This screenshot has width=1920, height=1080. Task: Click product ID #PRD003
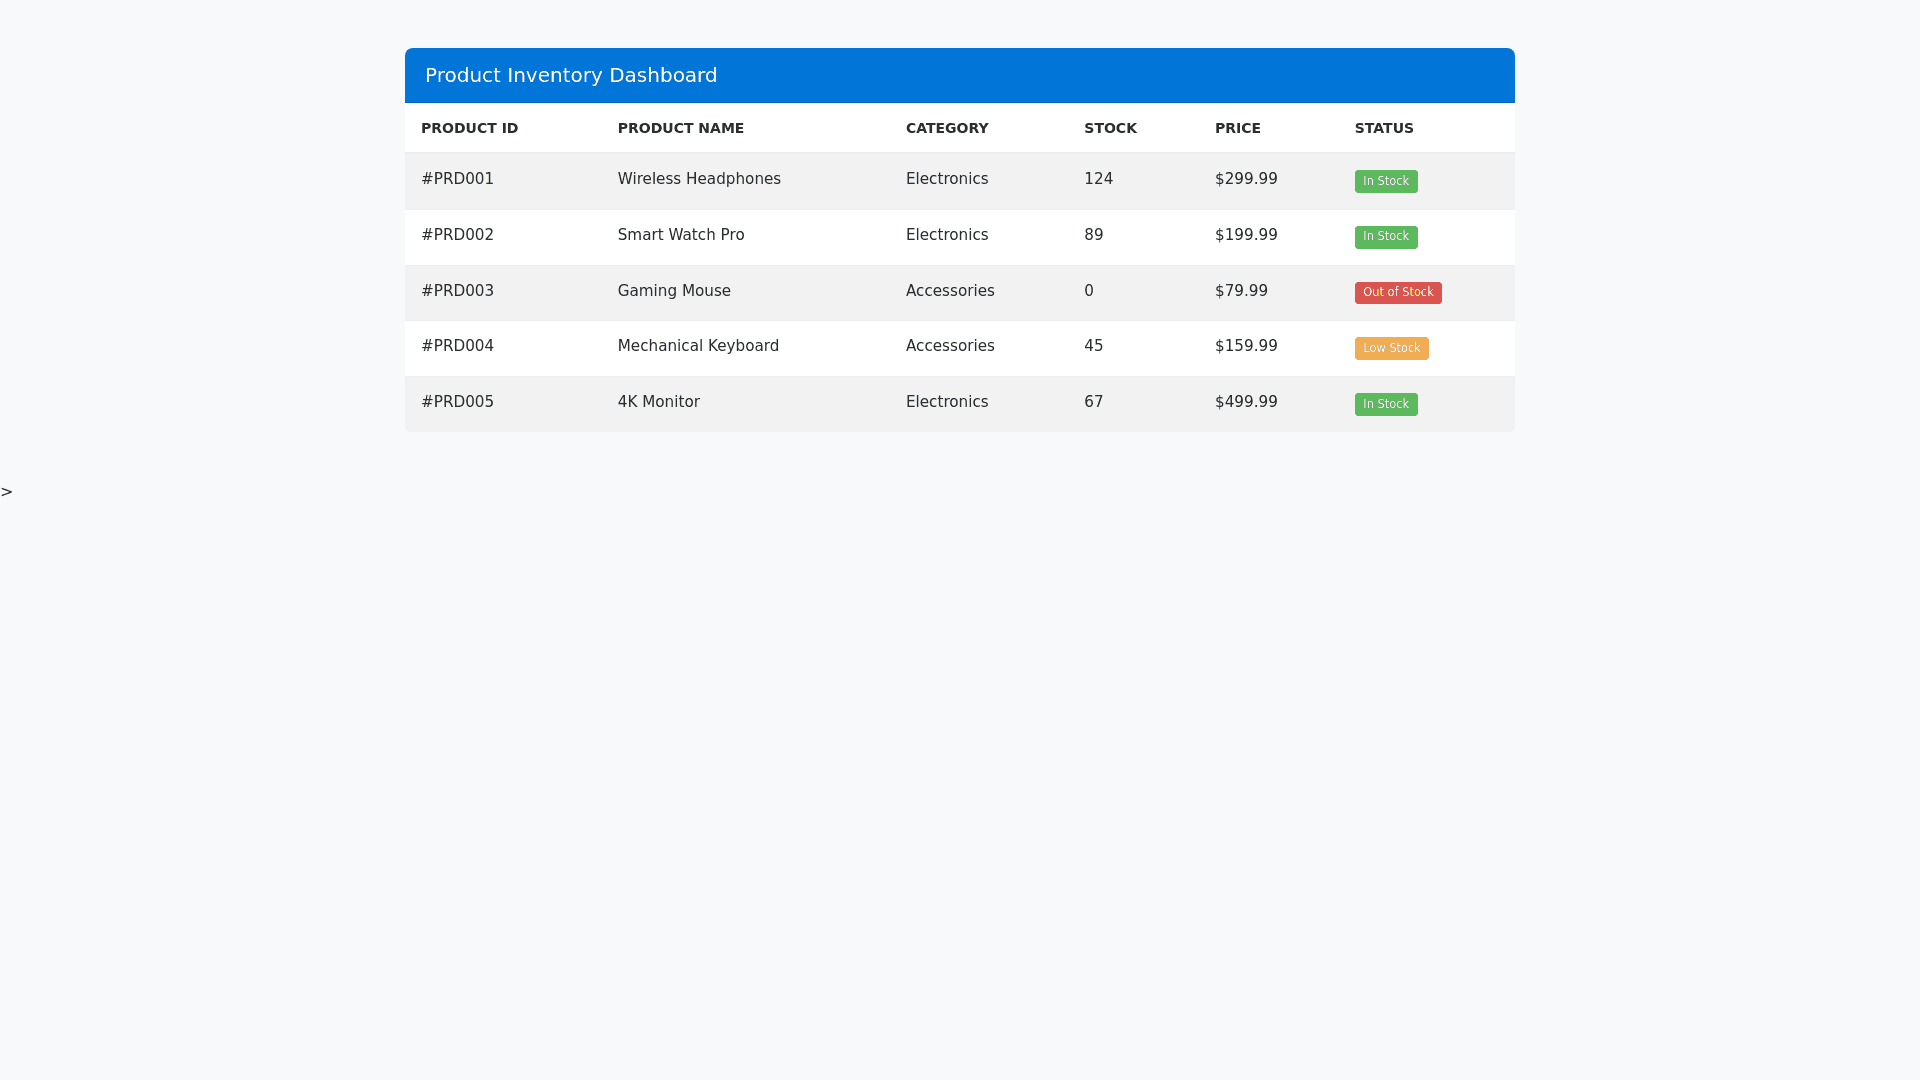click(457, 291)
